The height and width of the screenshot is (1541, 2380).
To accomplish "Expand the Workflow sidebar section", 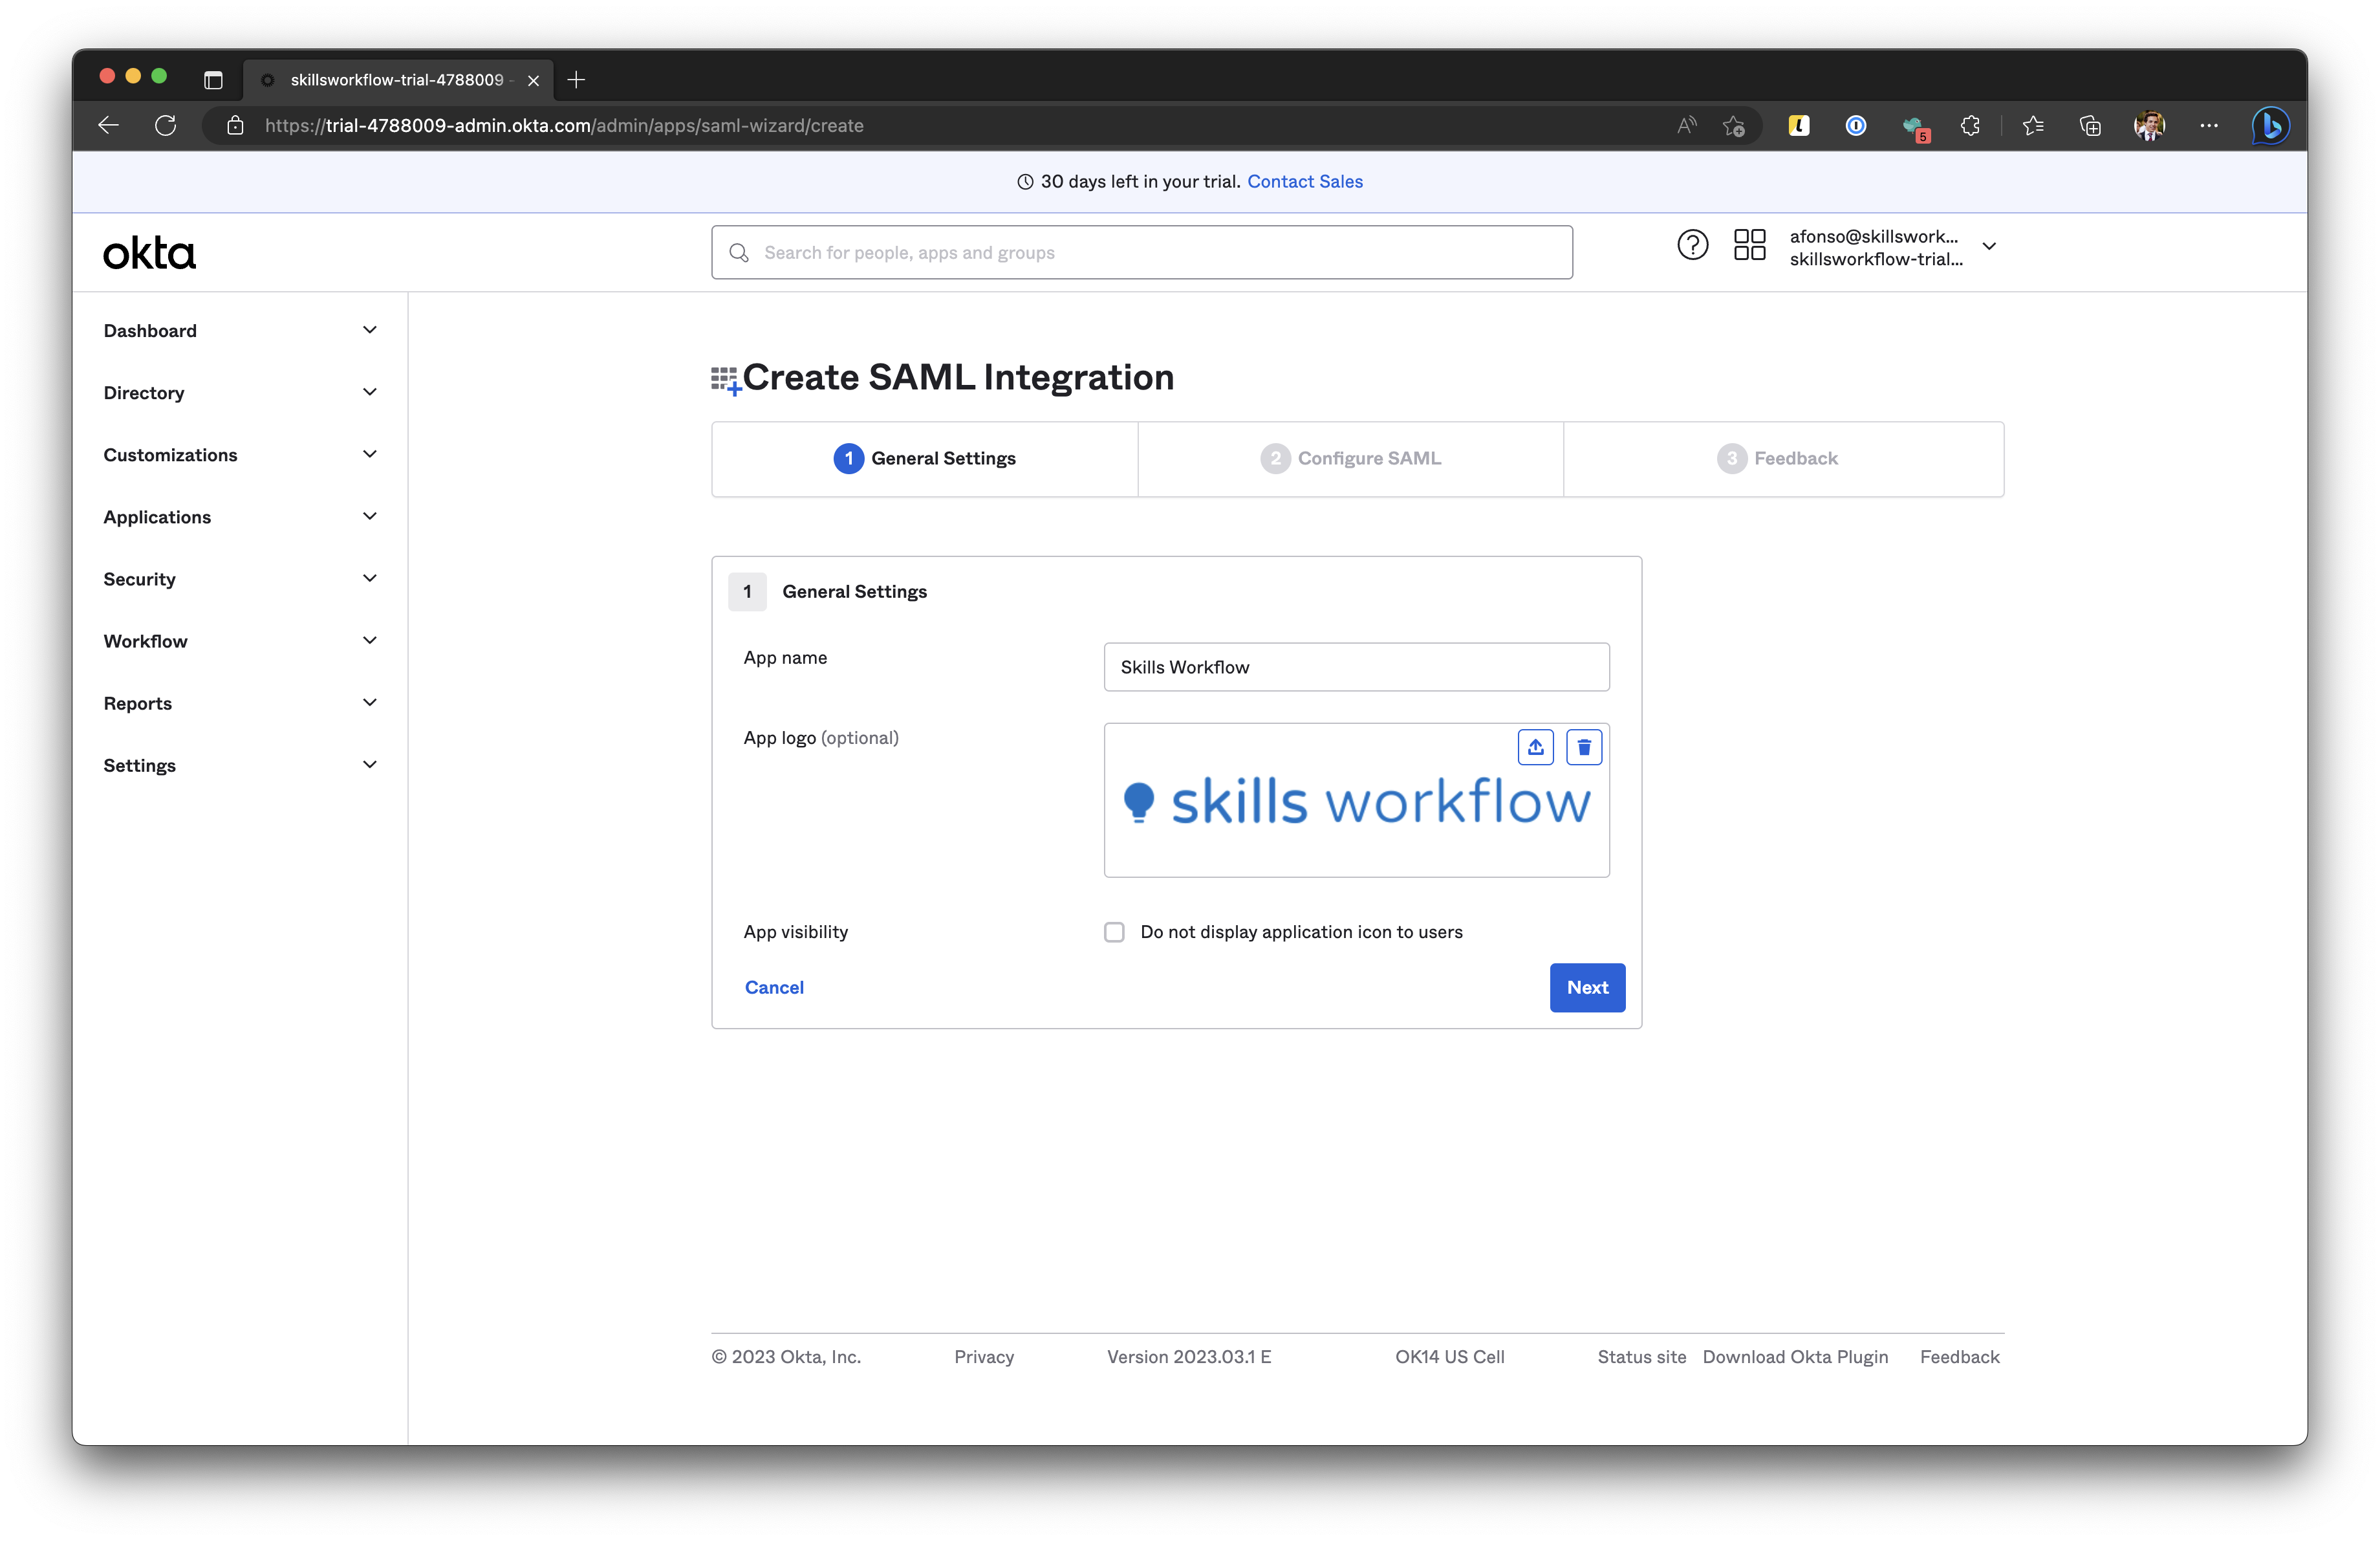I will point(240,640).
